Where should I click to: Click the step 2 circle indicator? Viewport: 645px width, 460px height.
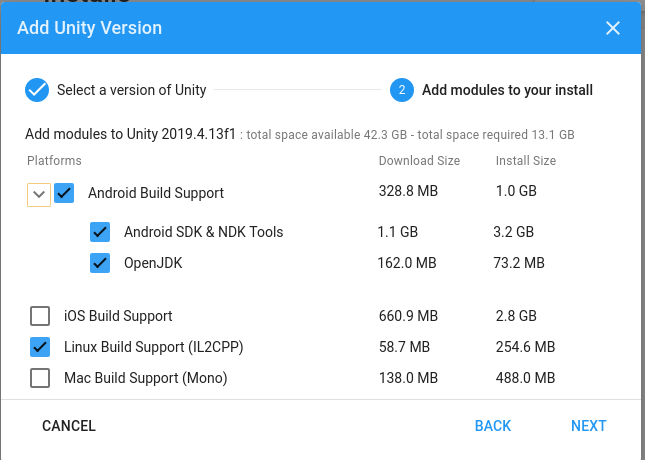coord(401,90)
